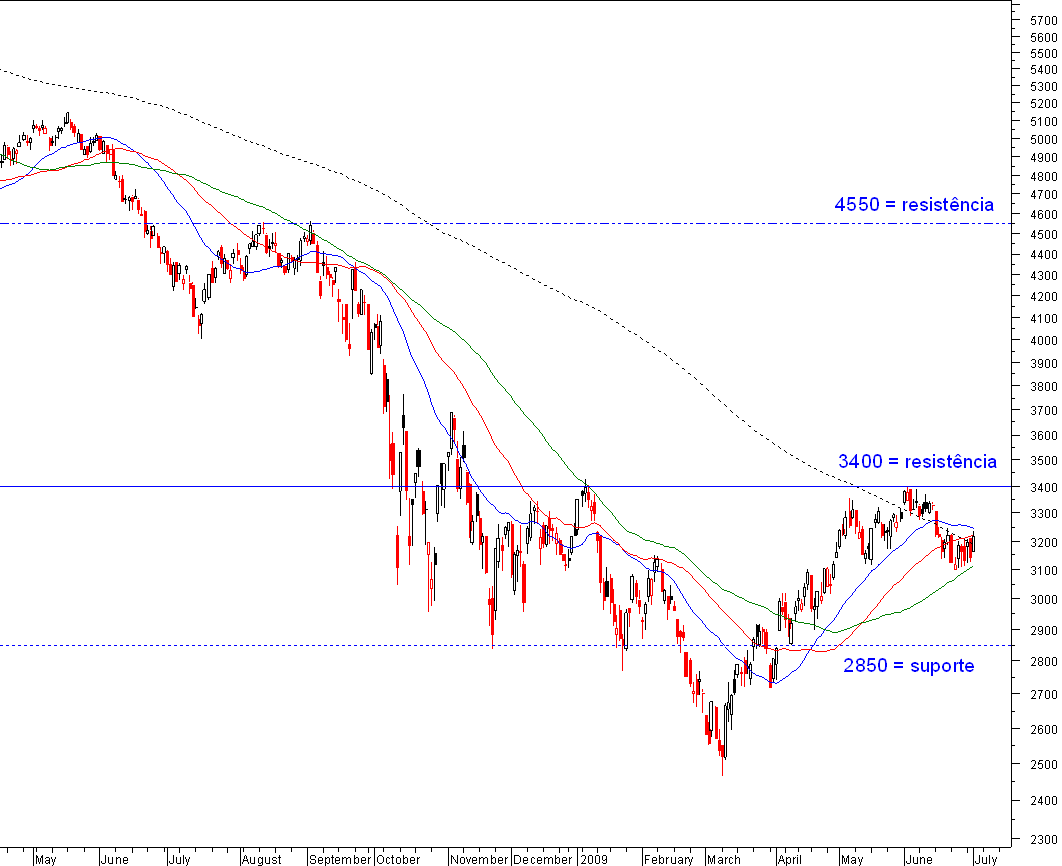Image resolution: width=1062 pixels, height=866 pixels.
Task: Click the 'December' axis label
Action: click(543, 859)
